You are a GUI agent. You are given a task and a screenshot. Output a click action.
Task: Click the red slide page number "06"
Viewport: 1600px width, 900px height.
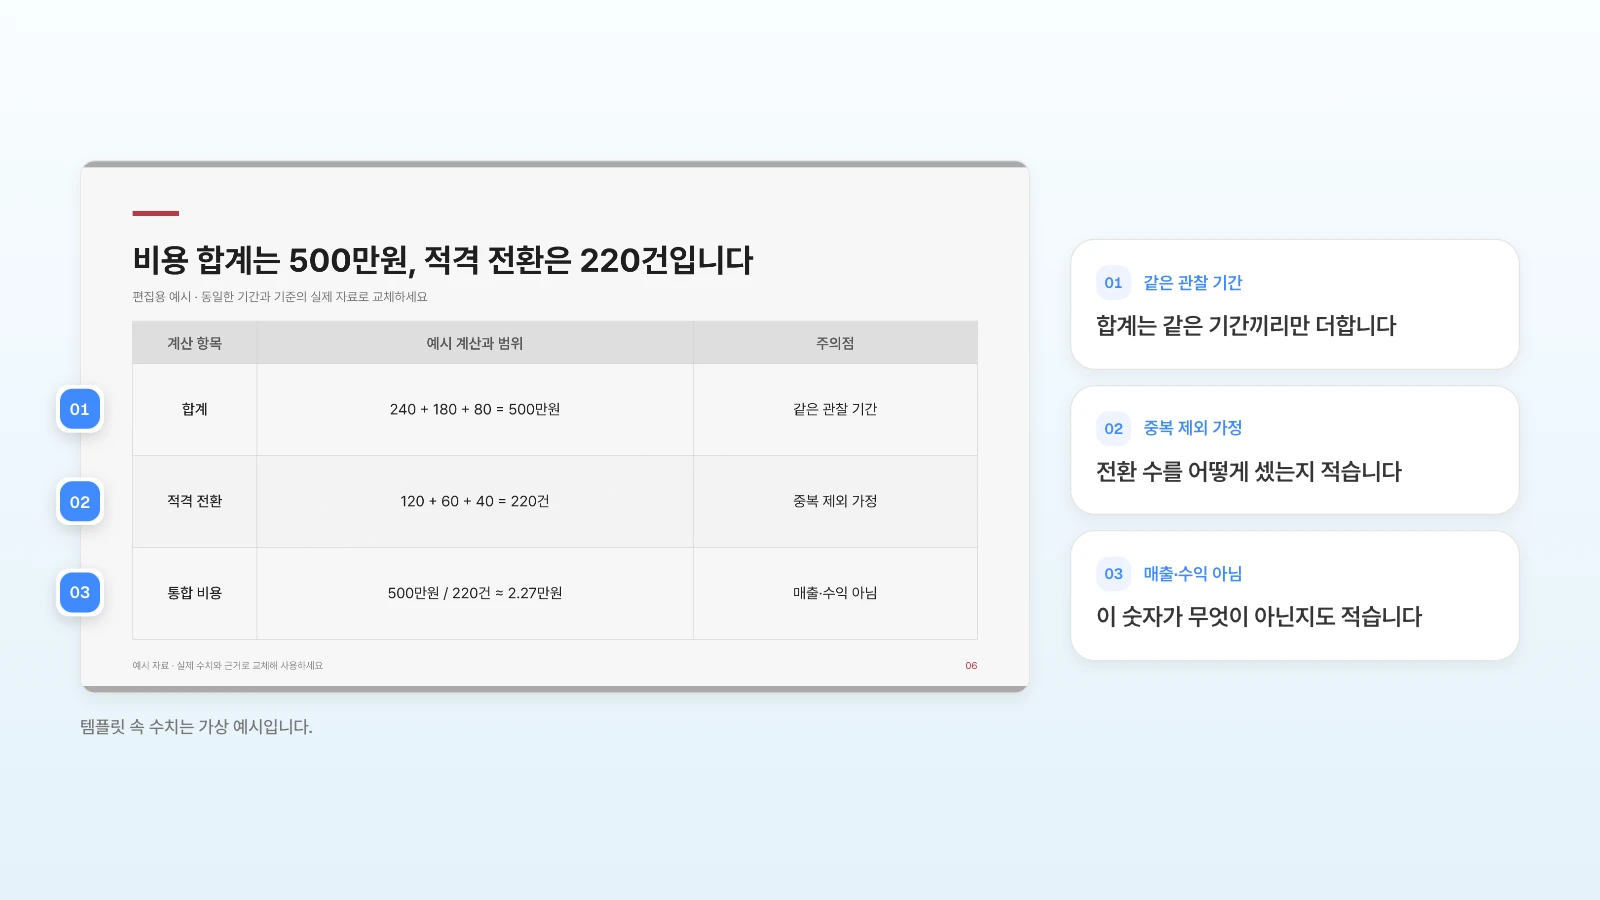point(971,666)
